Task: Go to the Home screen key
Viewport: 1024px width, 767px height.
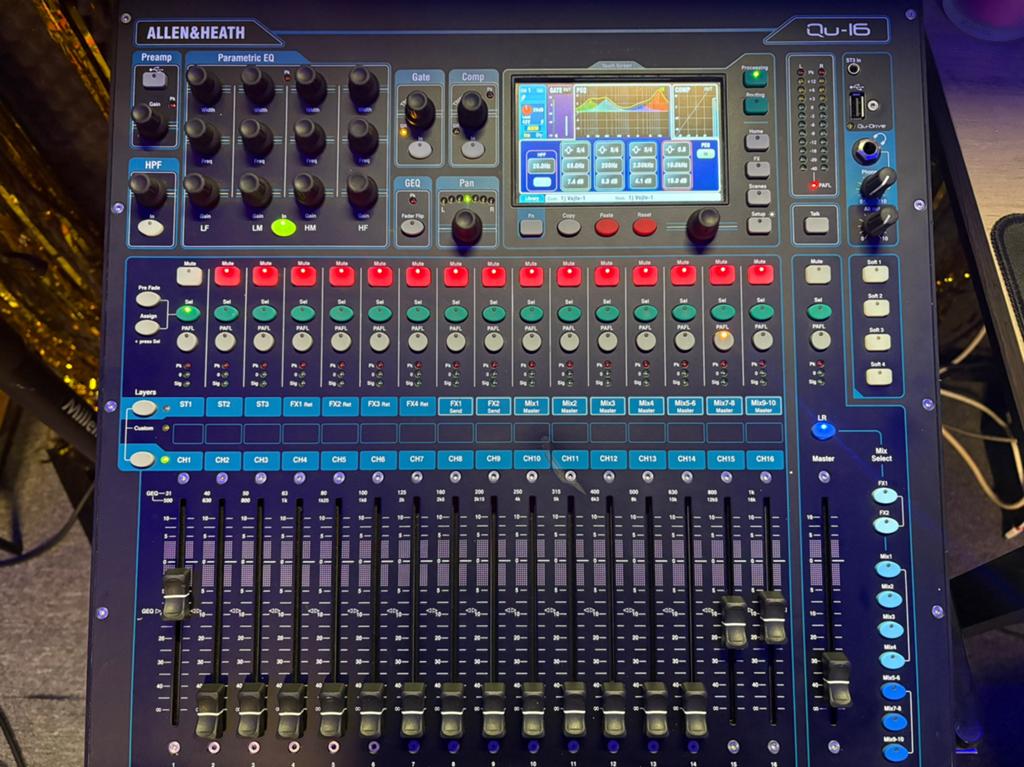Action: pyautogui.click(x=757, y=142)
